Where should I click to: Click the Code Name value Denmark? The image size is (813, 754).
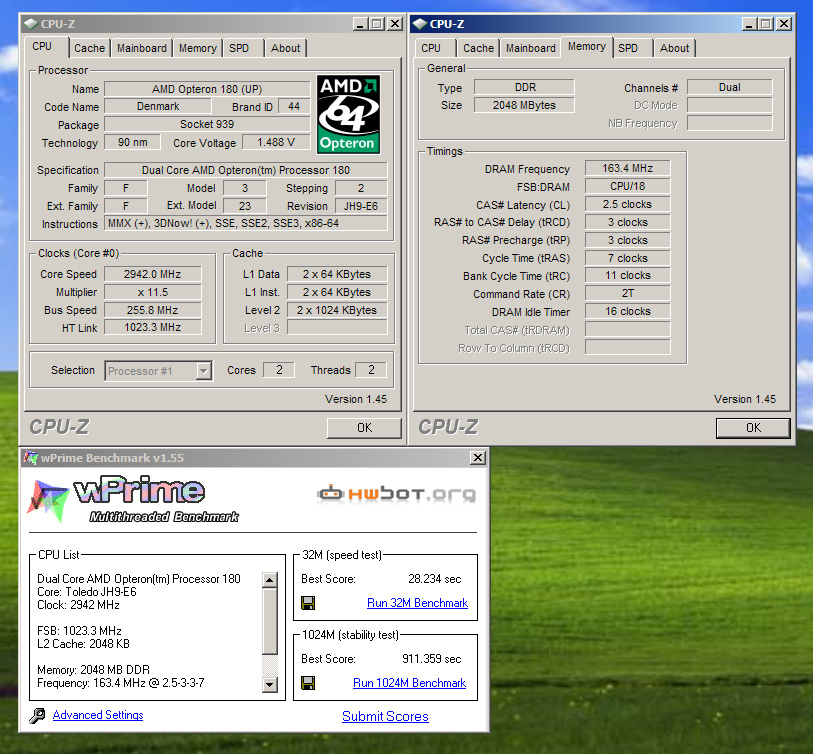coord(158,106)
